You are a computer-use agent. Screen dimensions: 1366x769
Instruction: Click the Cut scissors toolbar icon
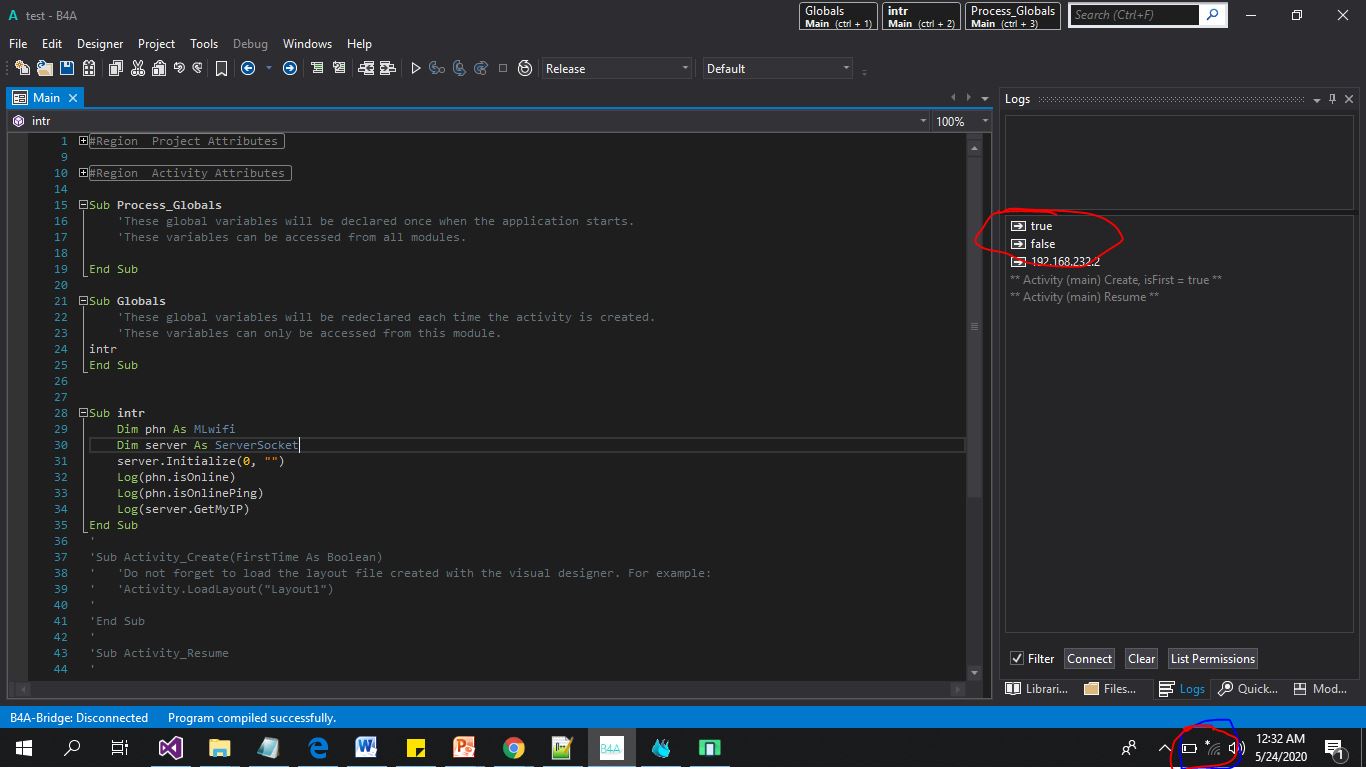click(137, 68)
